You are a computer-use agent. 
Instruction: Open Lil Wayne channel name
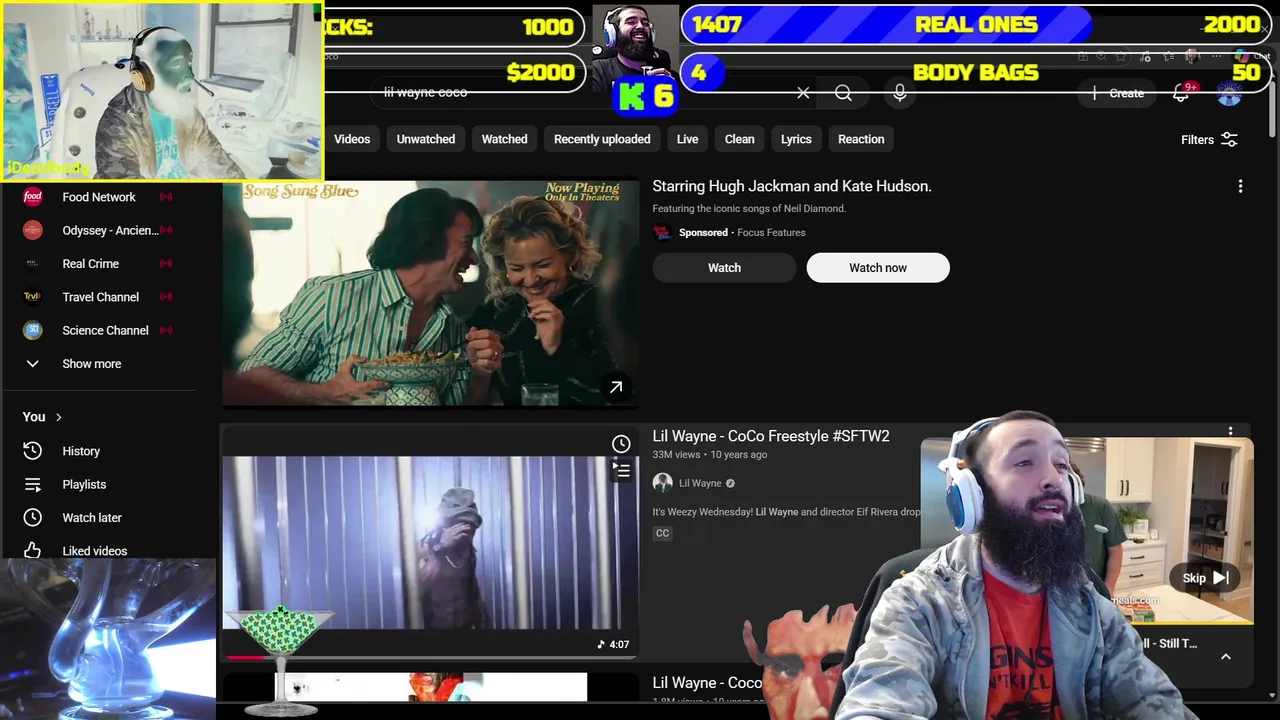pos(700,483)
